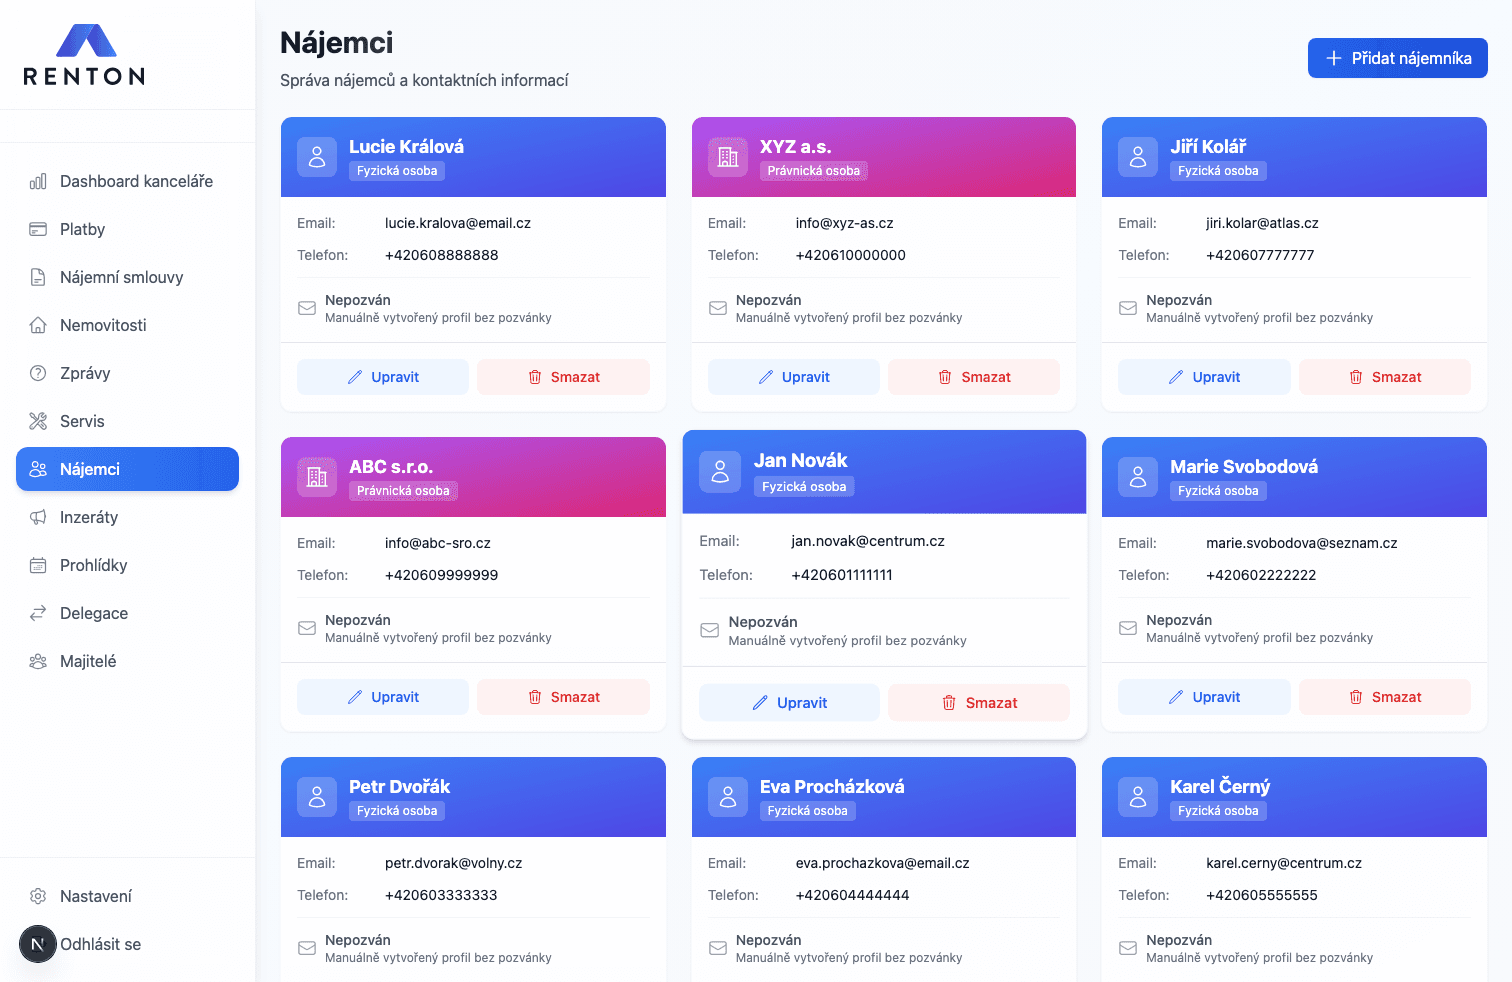Open Nájemní smlouvy section
Viewport: 1512px width, 982px height.
pos(121,277)
